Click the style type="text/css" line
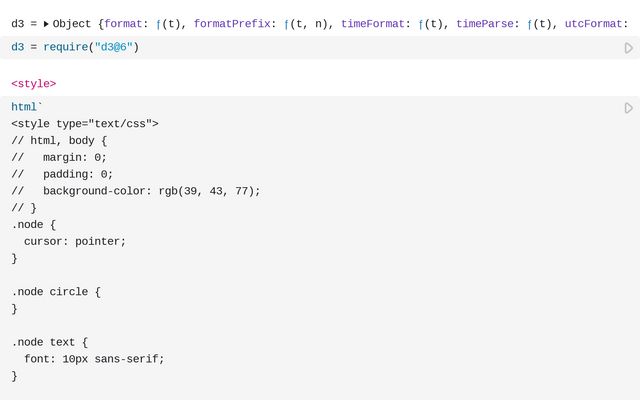The height and width of the screenshot is (400, 640). (x=85, y=124)
